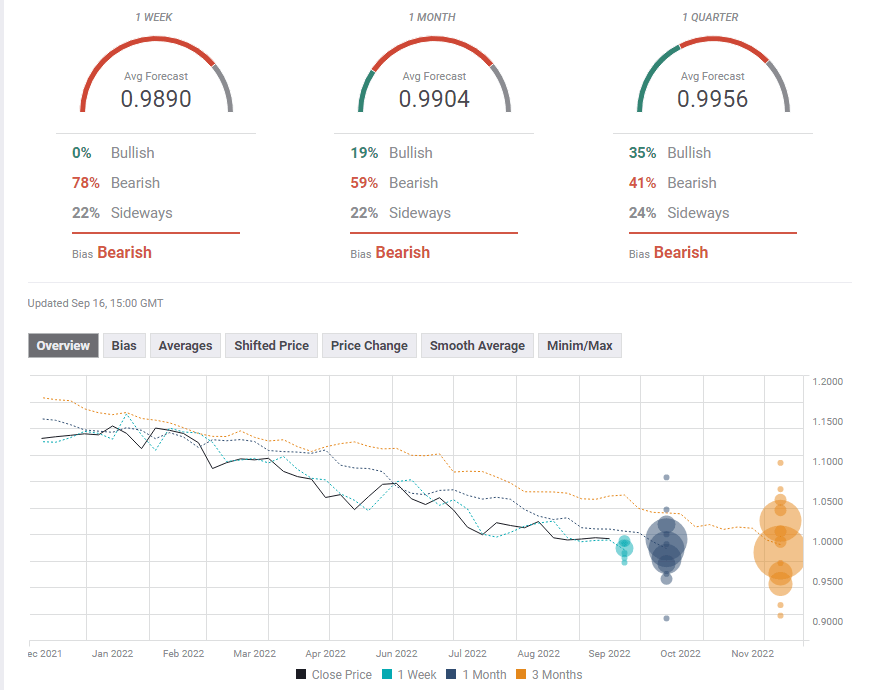Viewport: 879px width, 690px height.
Task: Switch to the Overview tab
Action: pyautogui.click(x=64, y=346)
